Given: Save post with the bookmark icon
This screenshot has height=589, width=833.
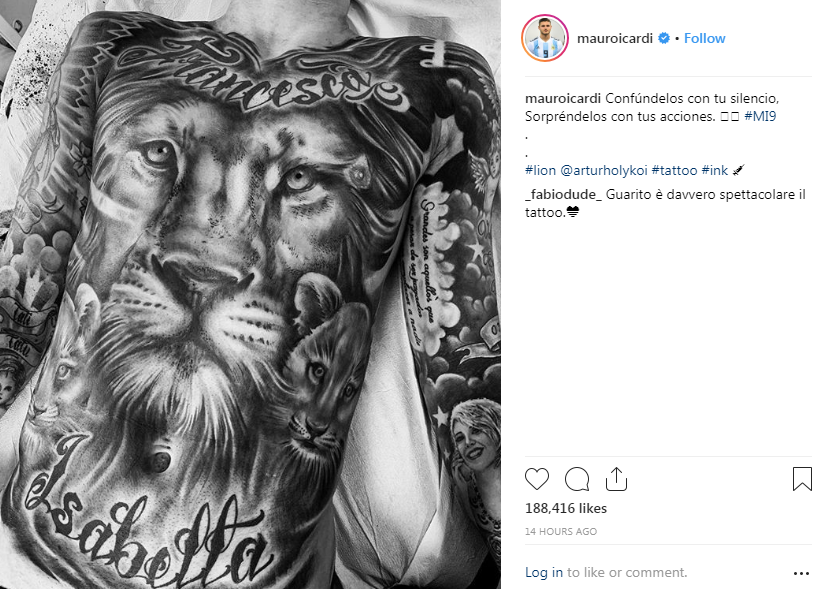Looking at the screenshot, I should tap(802, 479).
